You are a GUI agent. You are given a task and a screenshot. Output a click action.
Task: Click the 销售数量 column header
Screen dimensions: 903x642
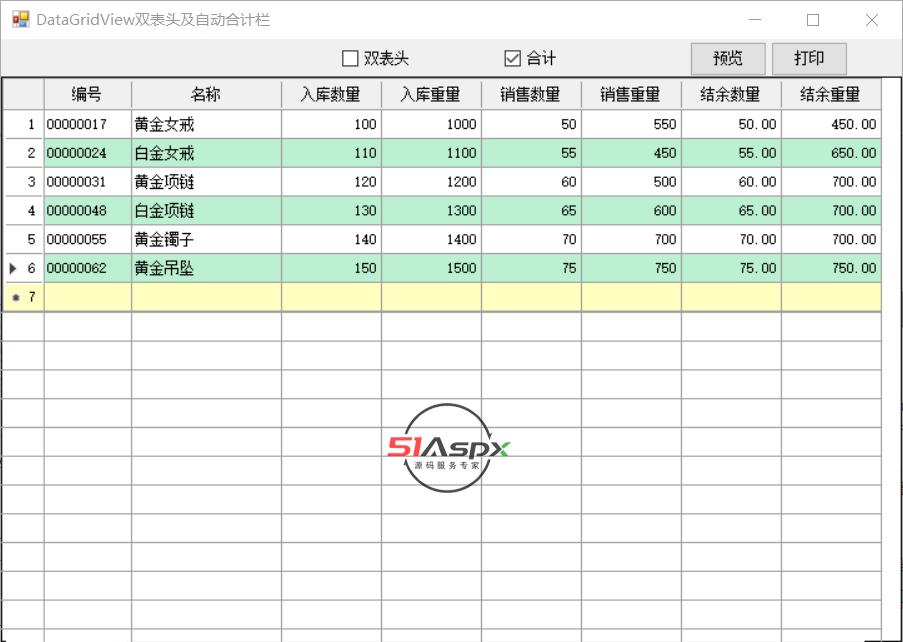point(531,94)
